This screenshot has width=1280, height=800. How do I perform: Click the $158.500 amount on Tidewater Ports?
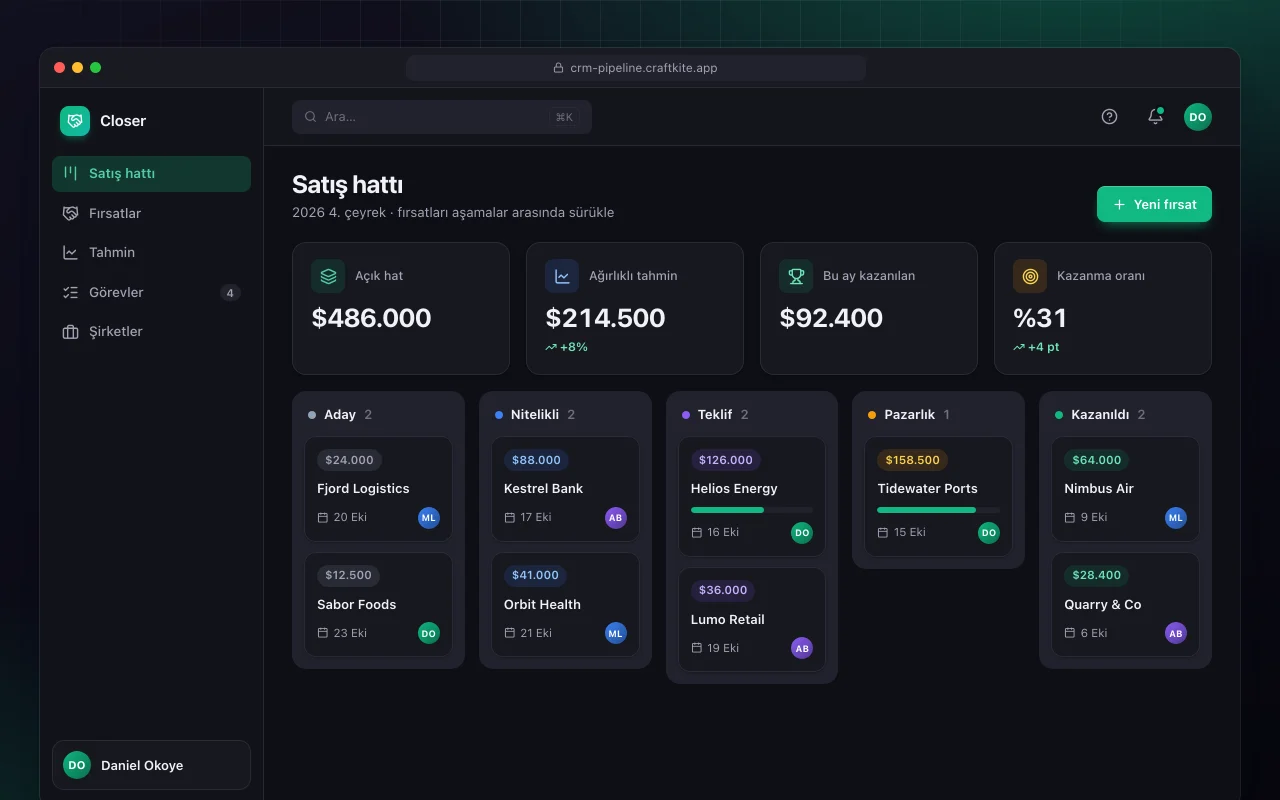(x=912, y=461)
